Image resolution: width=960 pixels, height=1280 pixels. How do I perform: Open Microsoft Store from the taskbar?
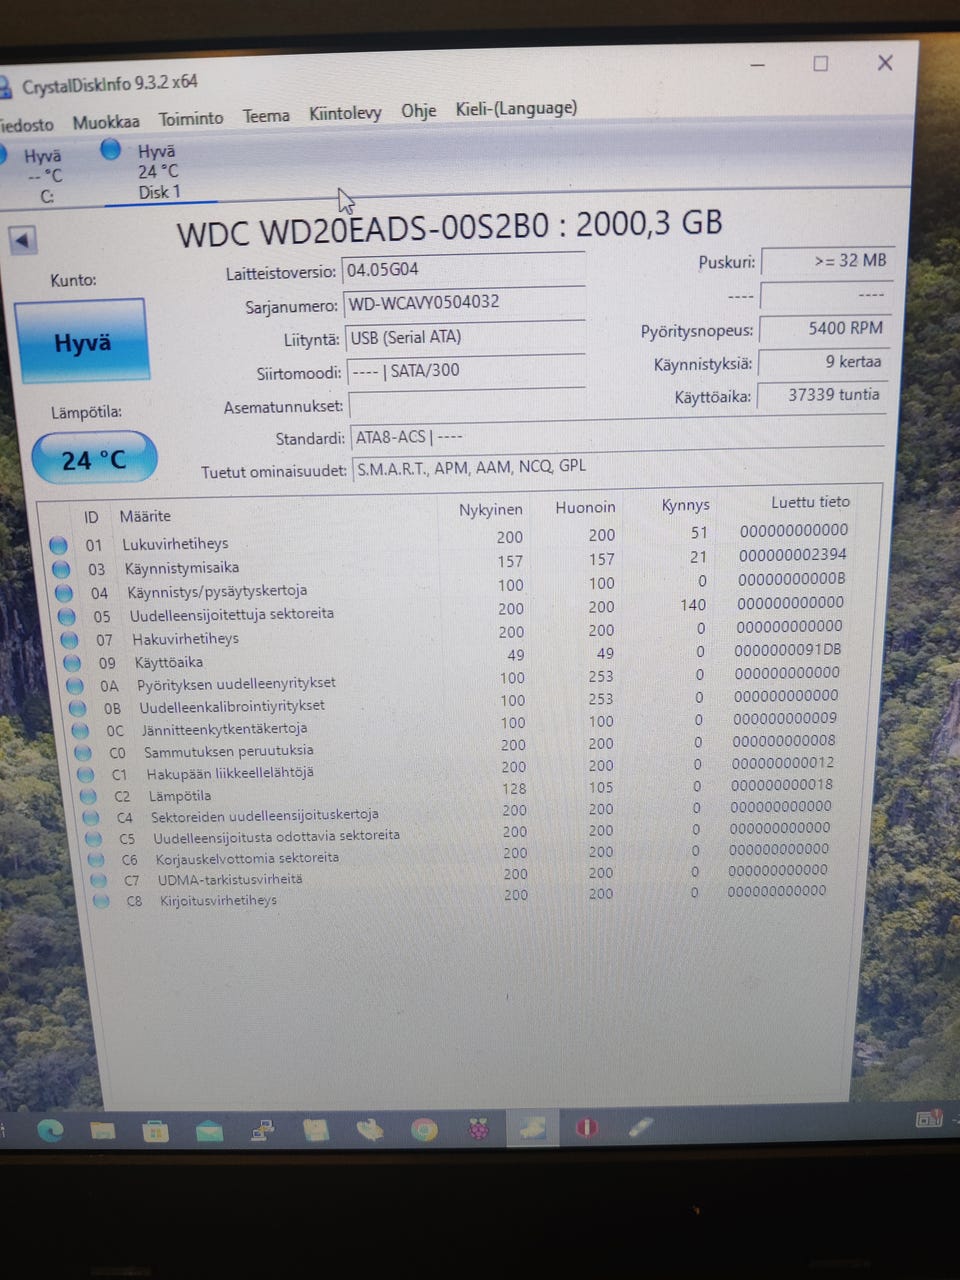point(155,1131)
